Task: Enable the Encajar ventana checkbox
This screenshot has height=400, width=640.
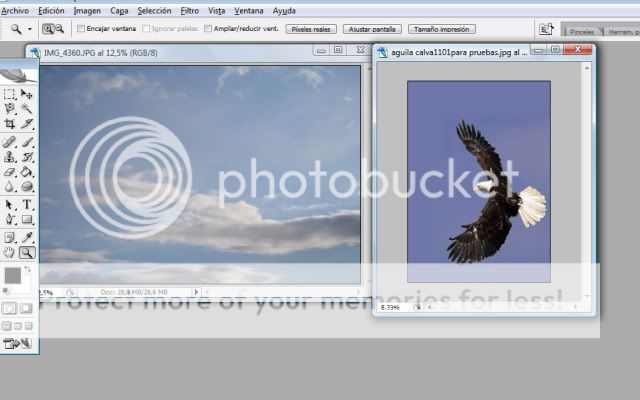Action: pos(81,29)
